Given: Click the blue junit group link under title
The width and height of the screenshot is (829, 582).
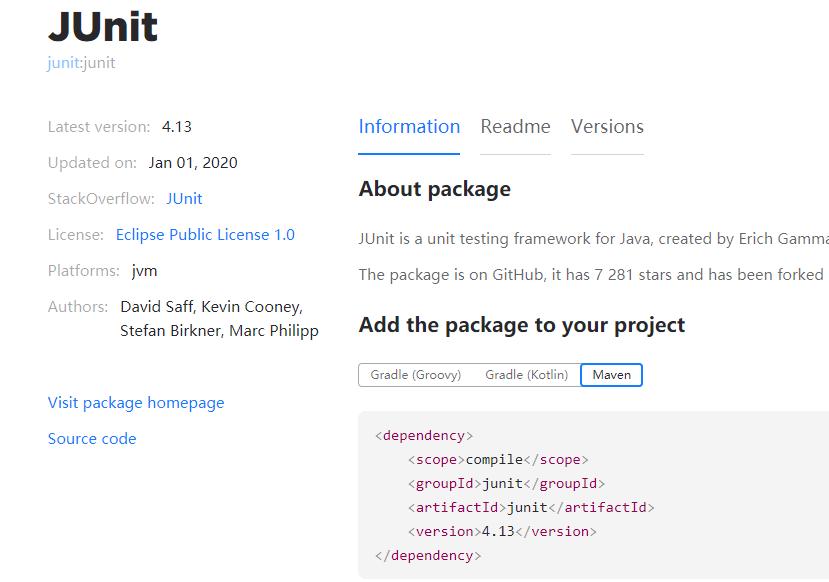Looking at the screenshot, I should click(62, 63).
